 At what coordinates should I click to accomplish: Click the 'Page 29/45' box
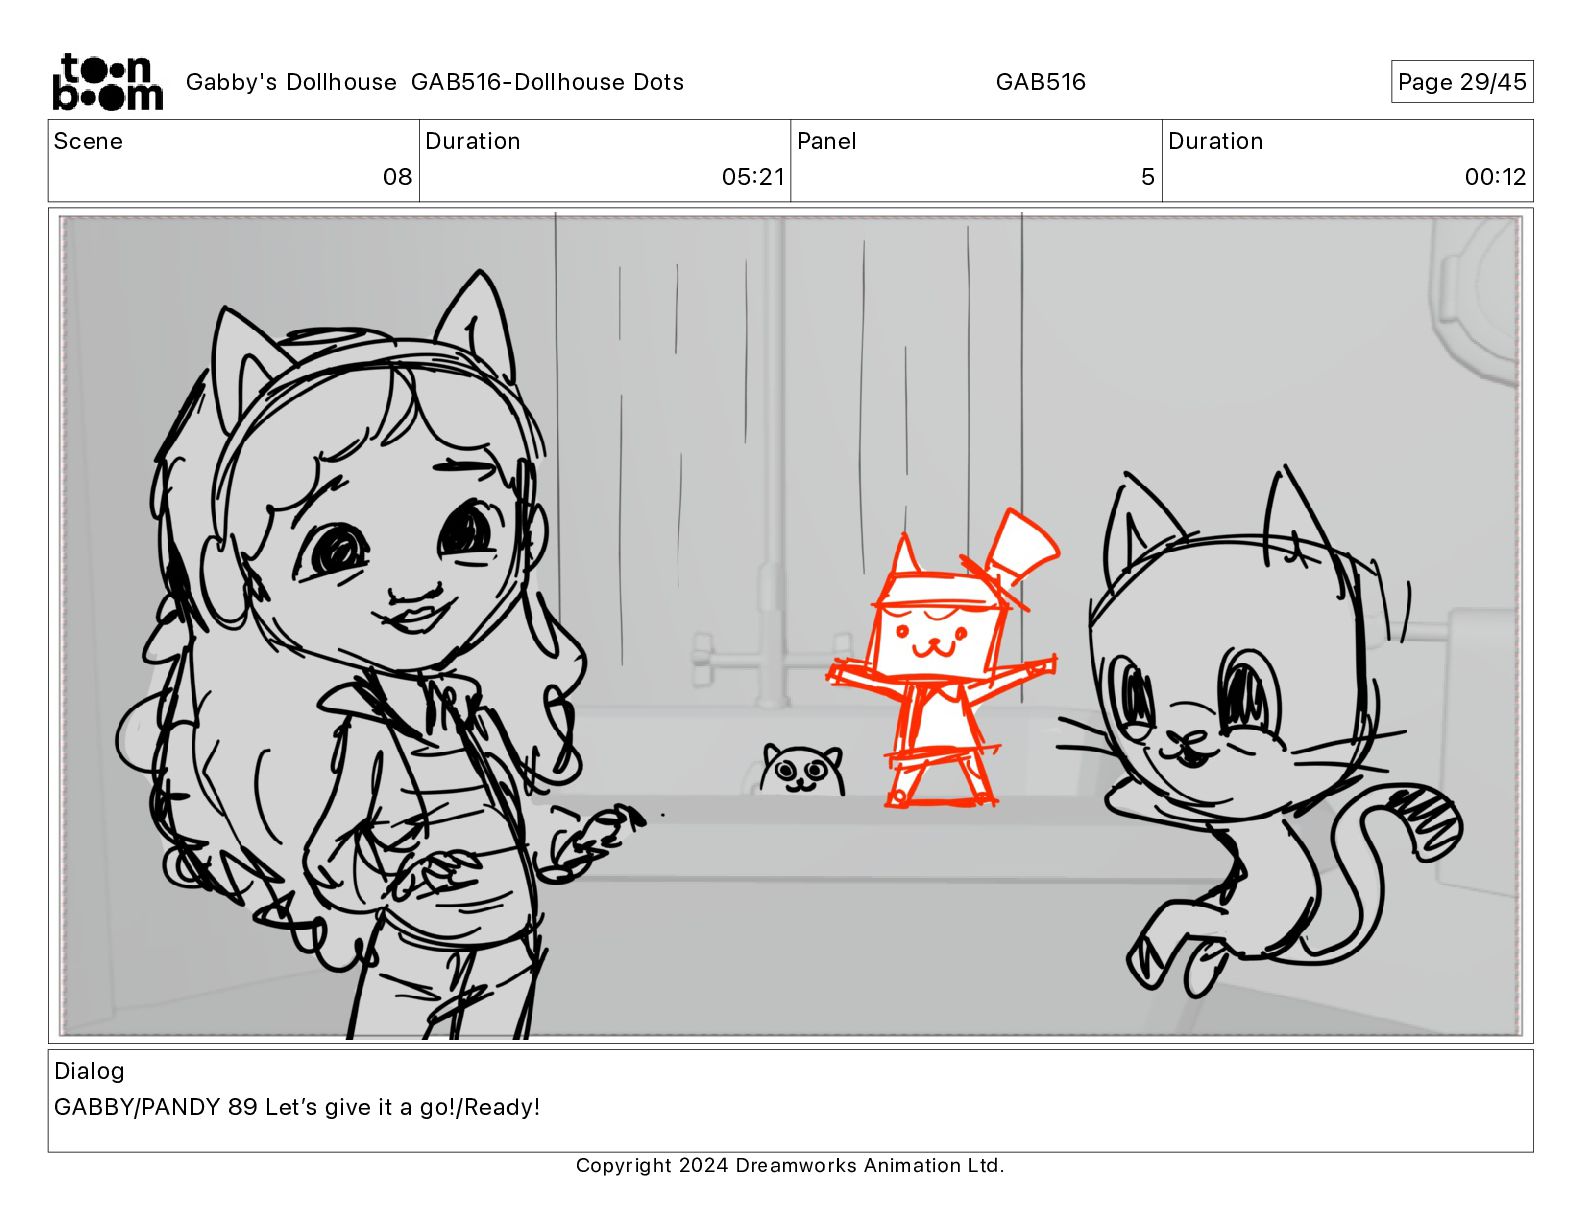click(1461, 82)
